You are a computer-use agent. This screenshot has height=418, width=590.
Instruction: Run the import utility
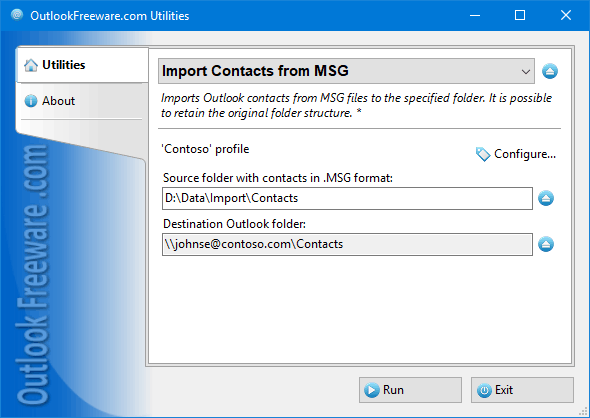click(x=410, y=390)
